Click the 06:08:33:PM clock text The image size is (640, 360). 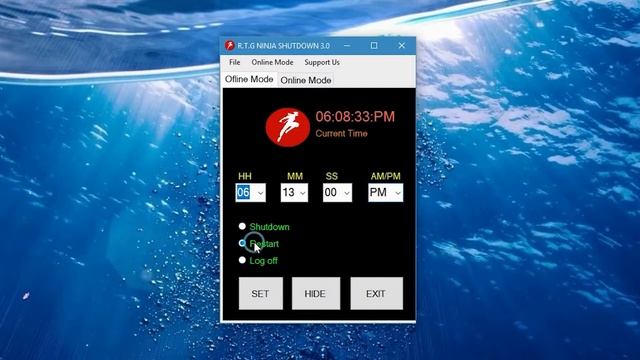(x=355, y=117)
